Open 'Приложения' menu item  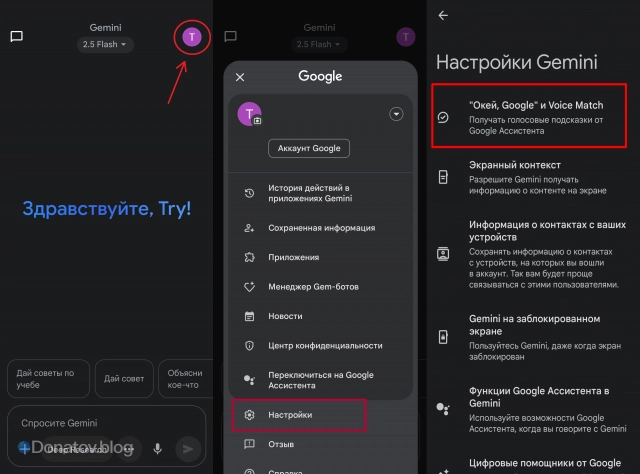pyautogui.click(x=320, y=257)
